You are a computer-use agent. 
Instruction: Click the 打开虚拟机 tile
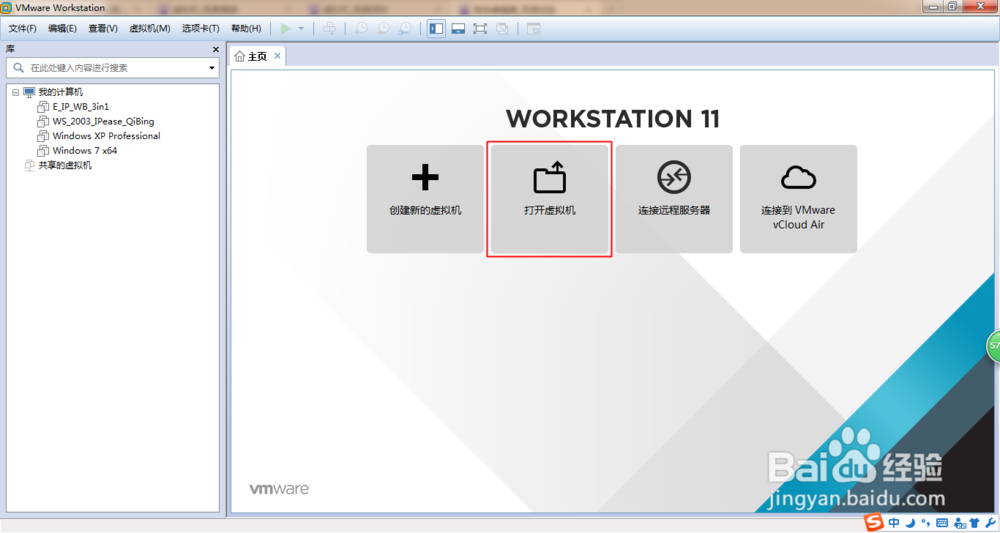(550, 199)
